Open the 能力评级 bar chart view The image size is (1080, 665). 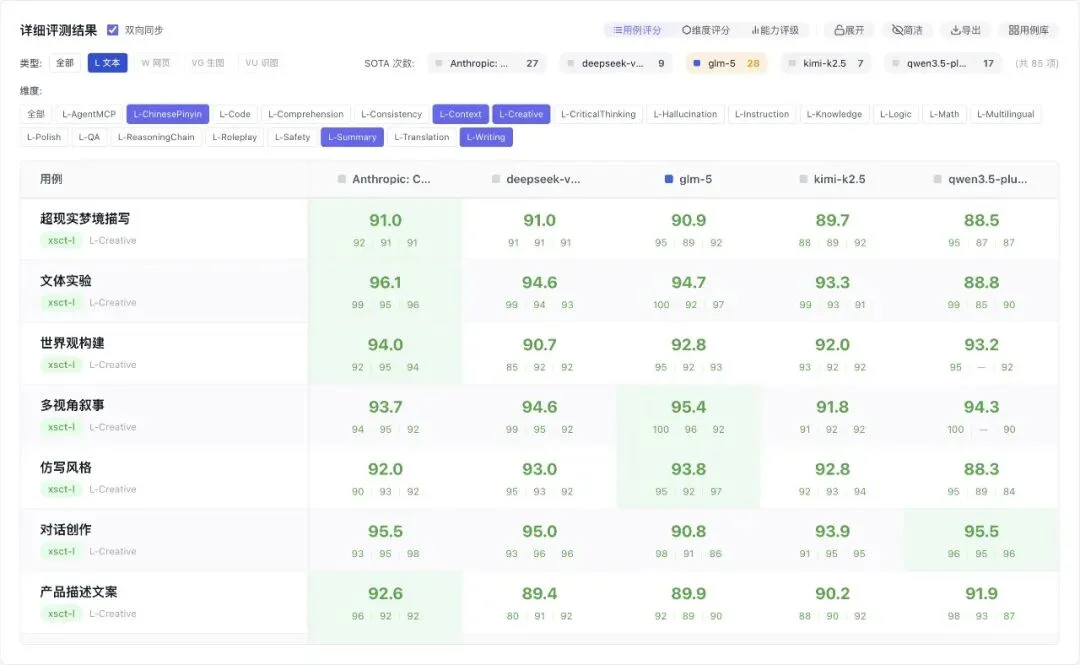tap(775, 30)
